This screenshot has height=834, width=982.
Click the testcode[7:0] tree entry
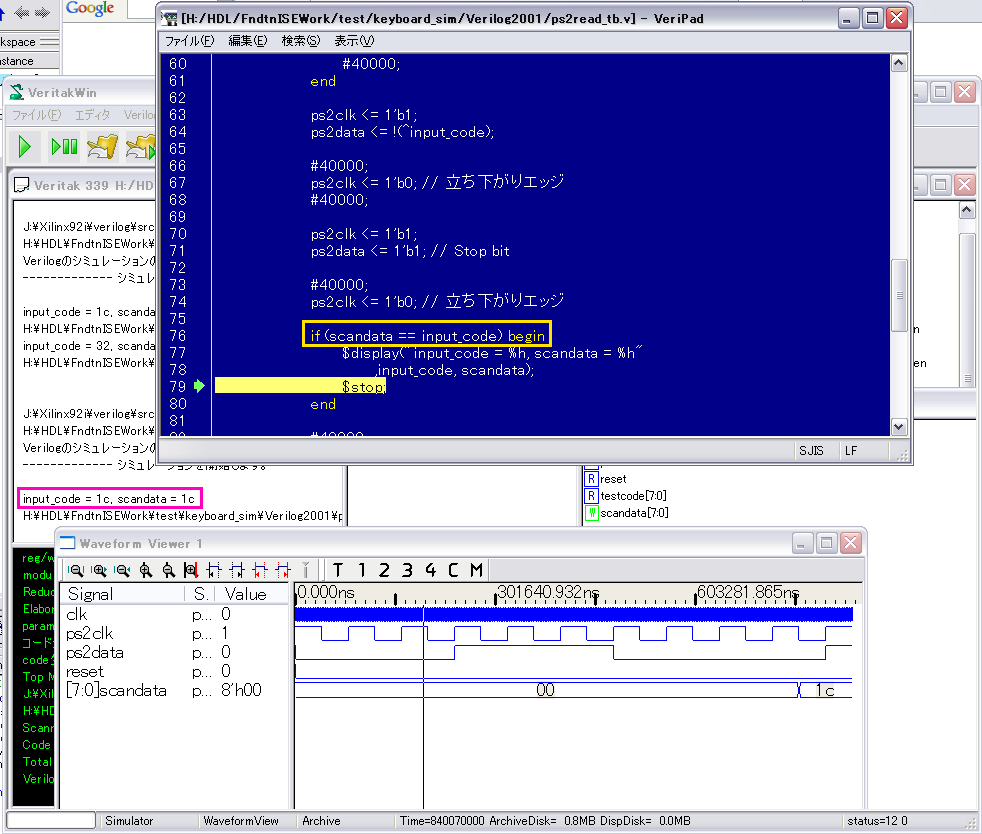click(x=633, y=496)
